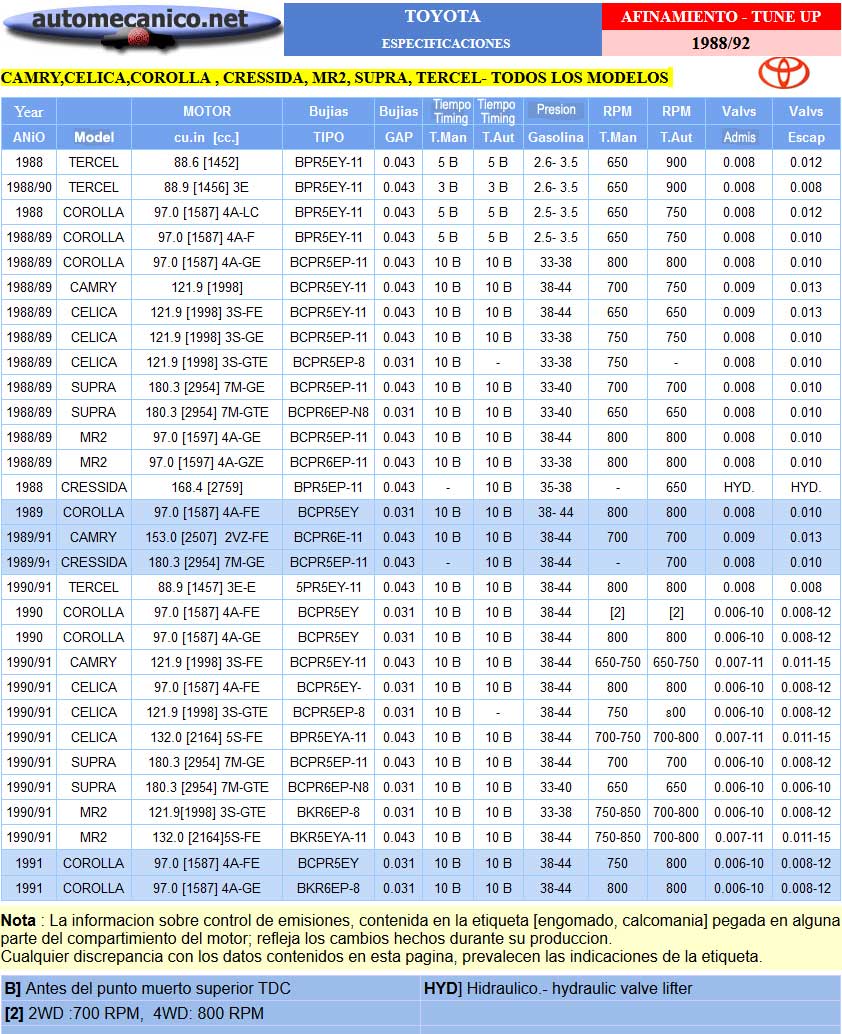Image resolution: width=842 pixels, height=1034 pixels.
Task: Click engine cell 132.0 [2164]5S-FE for MR2
Action: [x=207, y=837]
